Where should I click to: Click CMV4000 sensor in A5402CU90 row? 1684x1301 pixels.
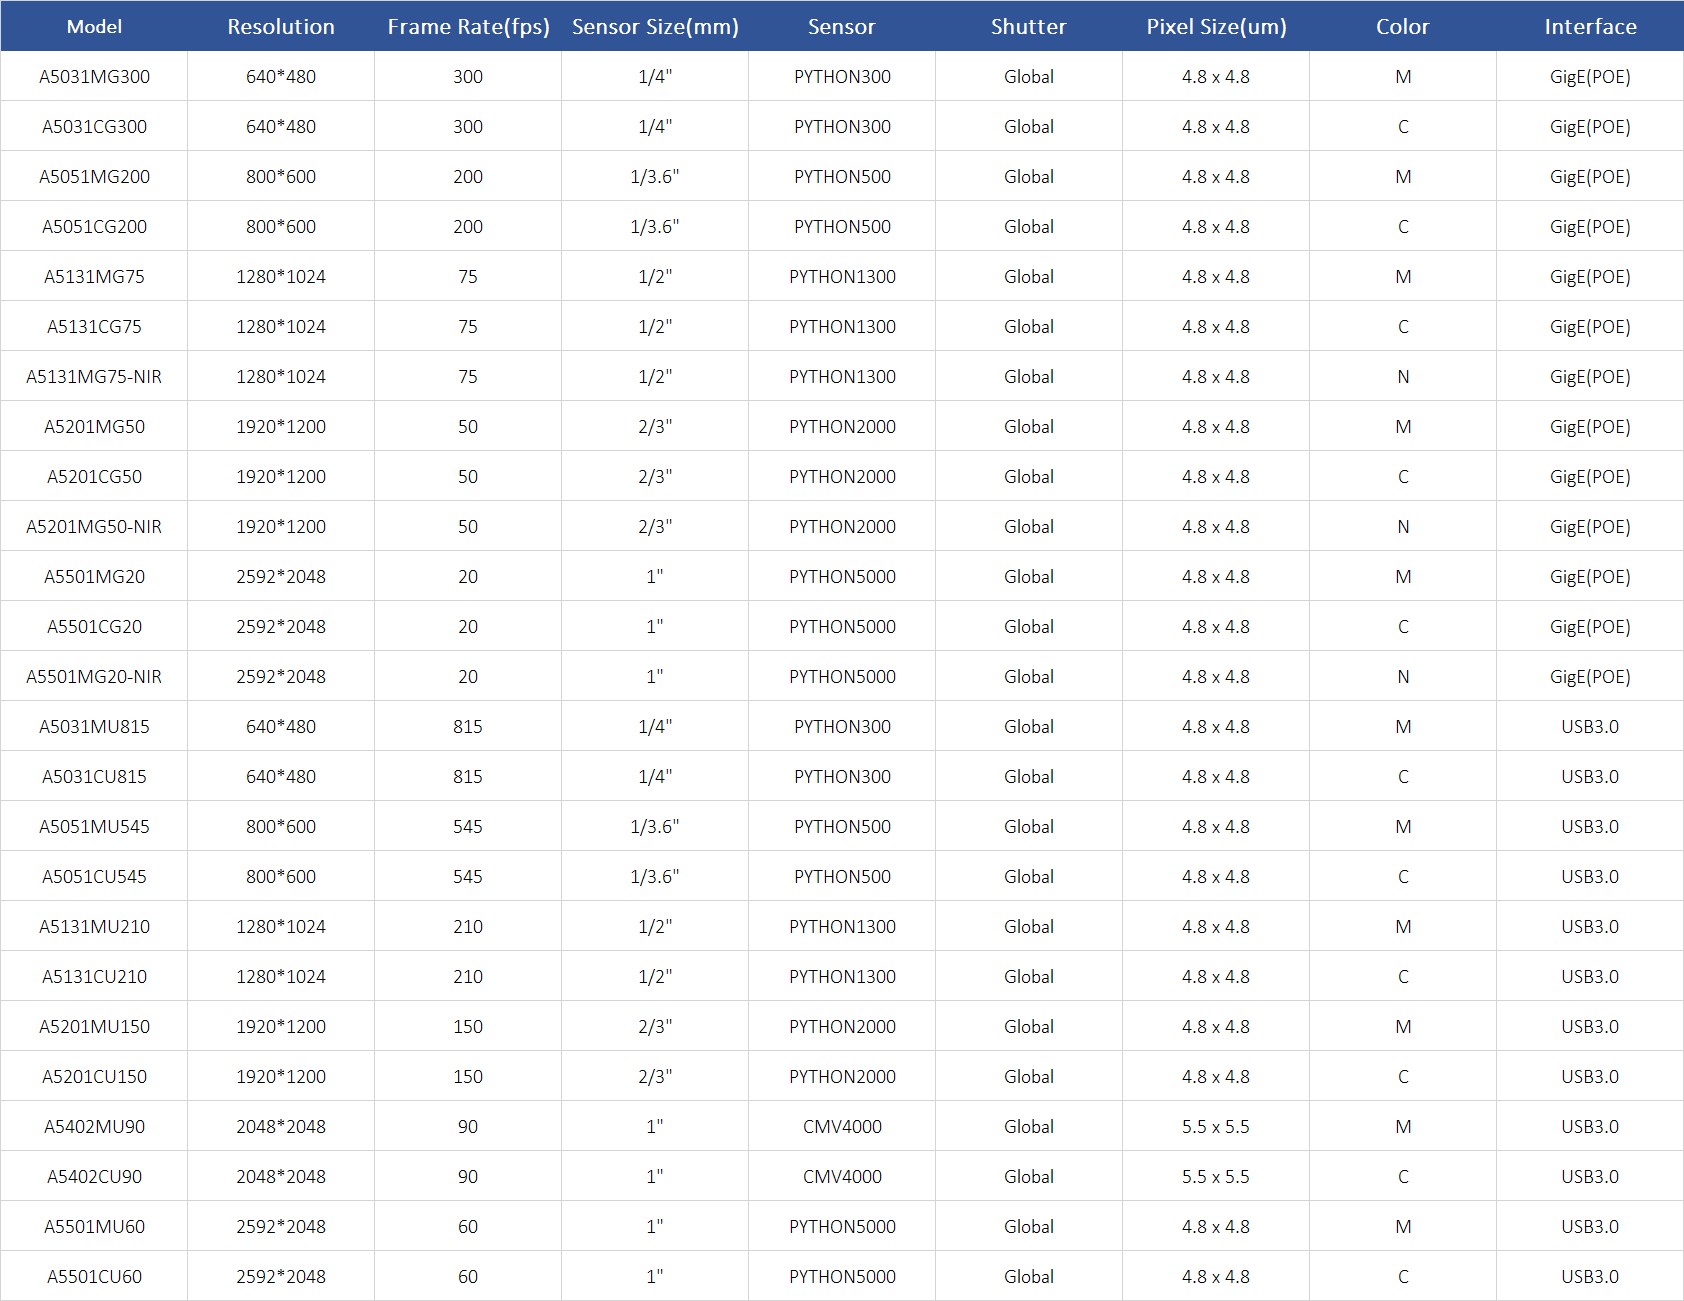pos(842,1177)
